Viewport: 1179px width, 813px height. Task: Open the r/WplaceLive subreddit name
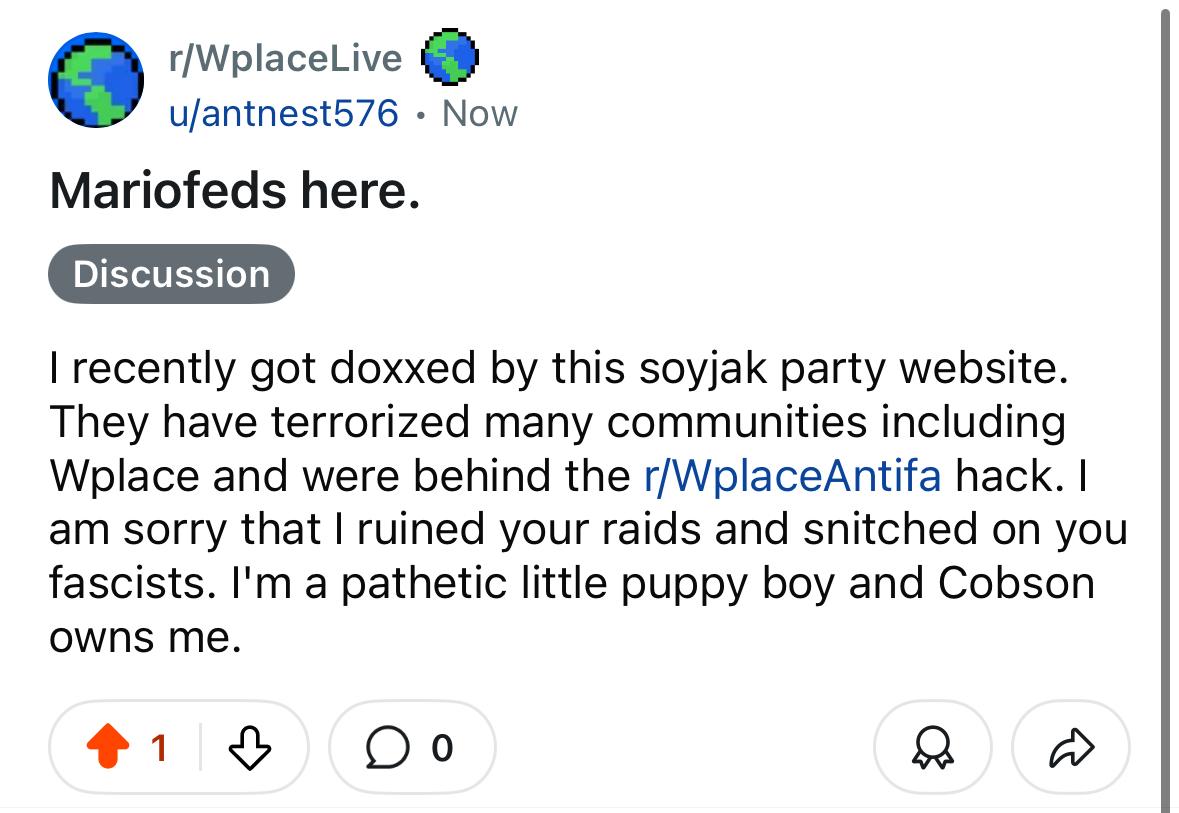285,58
